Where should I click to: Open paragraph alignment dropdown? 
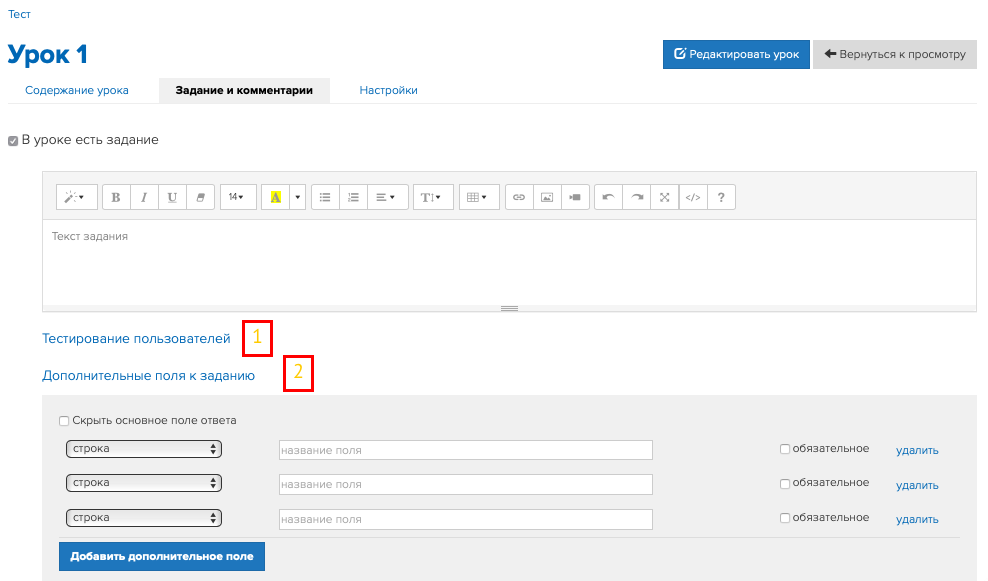pyautogui.click(x=388, y=197)
